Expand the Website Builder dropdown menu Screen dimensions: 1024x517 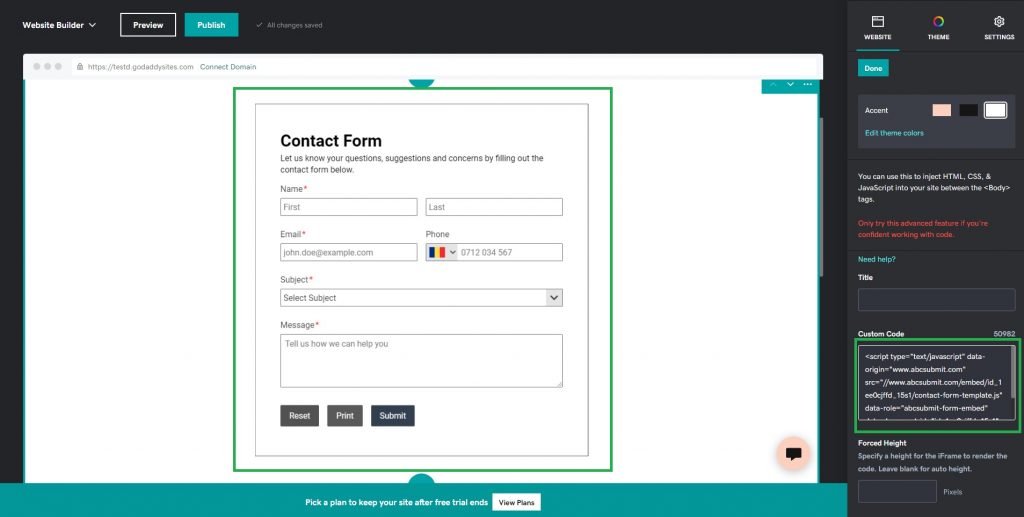[x=60, y=25]
